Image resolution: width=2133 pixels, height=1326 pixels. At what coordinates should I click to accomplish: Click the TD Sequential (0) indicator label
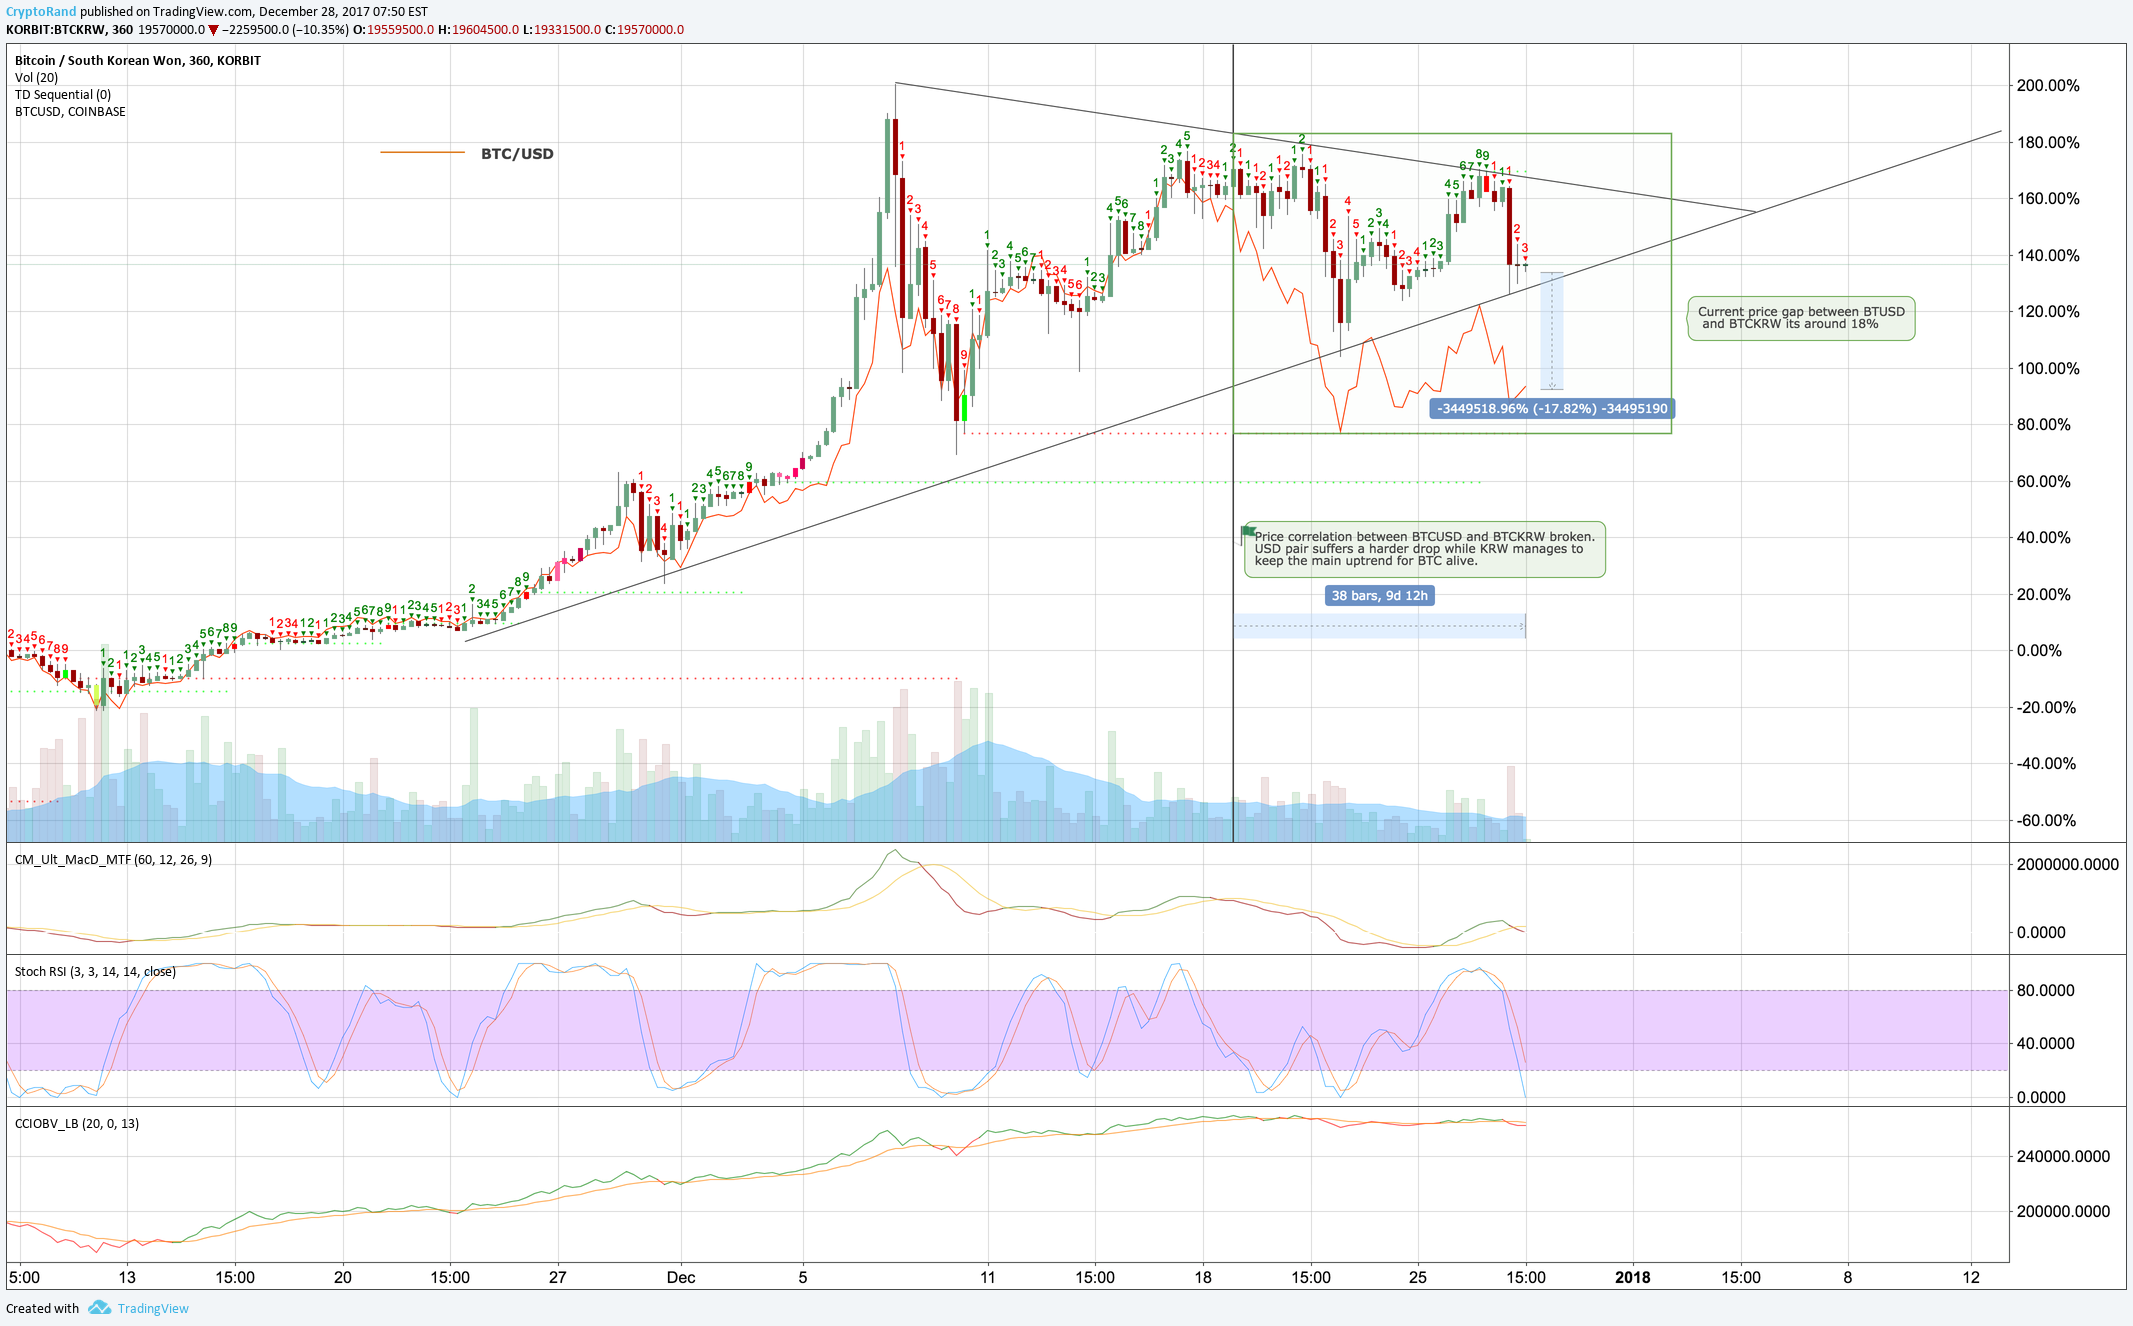[63, 95]
